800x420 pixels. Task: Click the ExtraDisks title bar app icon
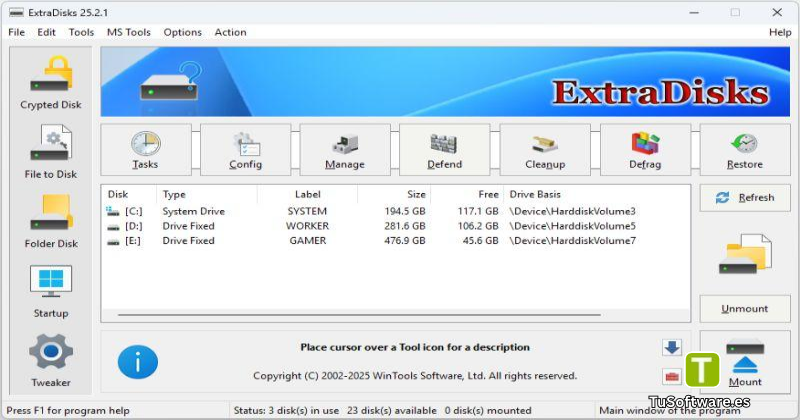[16, 12]
